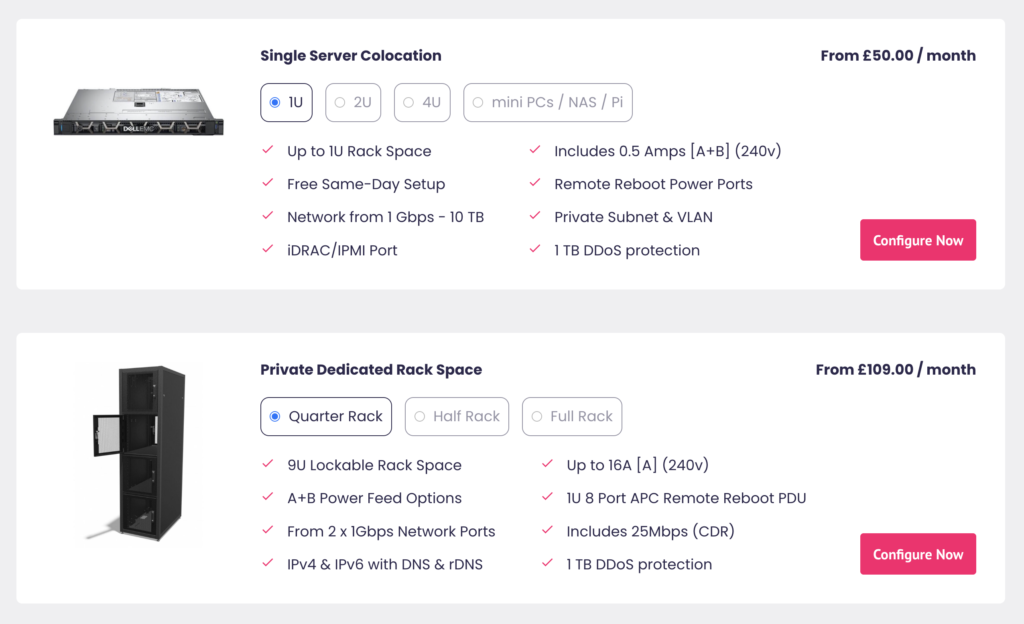Select the Full Rack option
Screen dimensions: 1024x624
[x=571, y=416]
